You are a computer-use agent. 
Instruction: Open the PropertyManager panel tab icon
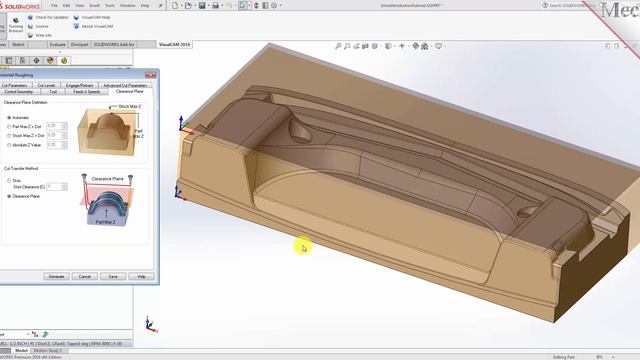click(x=9, y=61)
